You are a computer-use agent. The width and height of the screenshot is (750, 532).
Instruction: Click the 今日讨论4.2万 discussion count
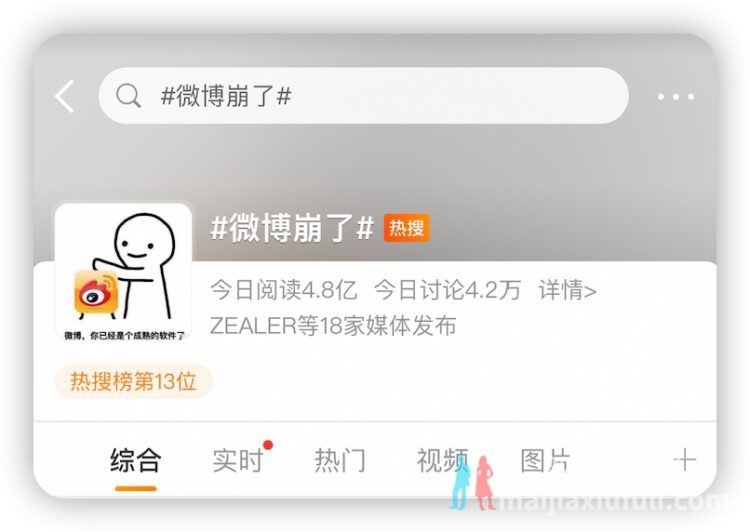coord(447,290)
